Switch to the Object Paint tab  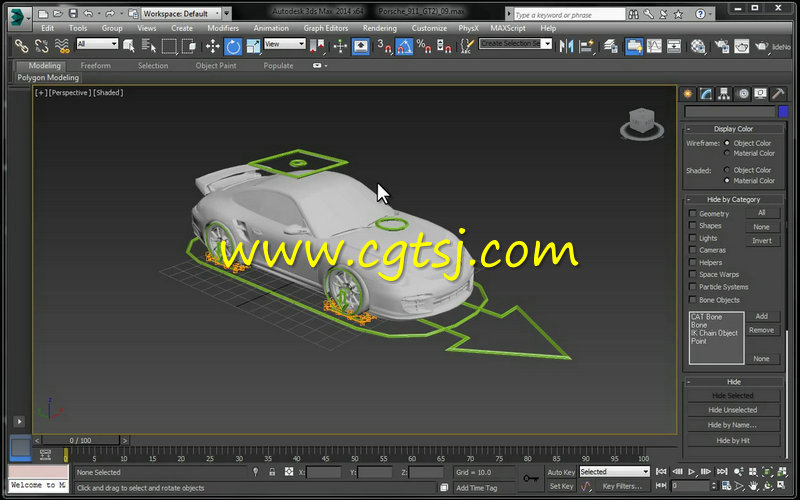pos(216,66)
